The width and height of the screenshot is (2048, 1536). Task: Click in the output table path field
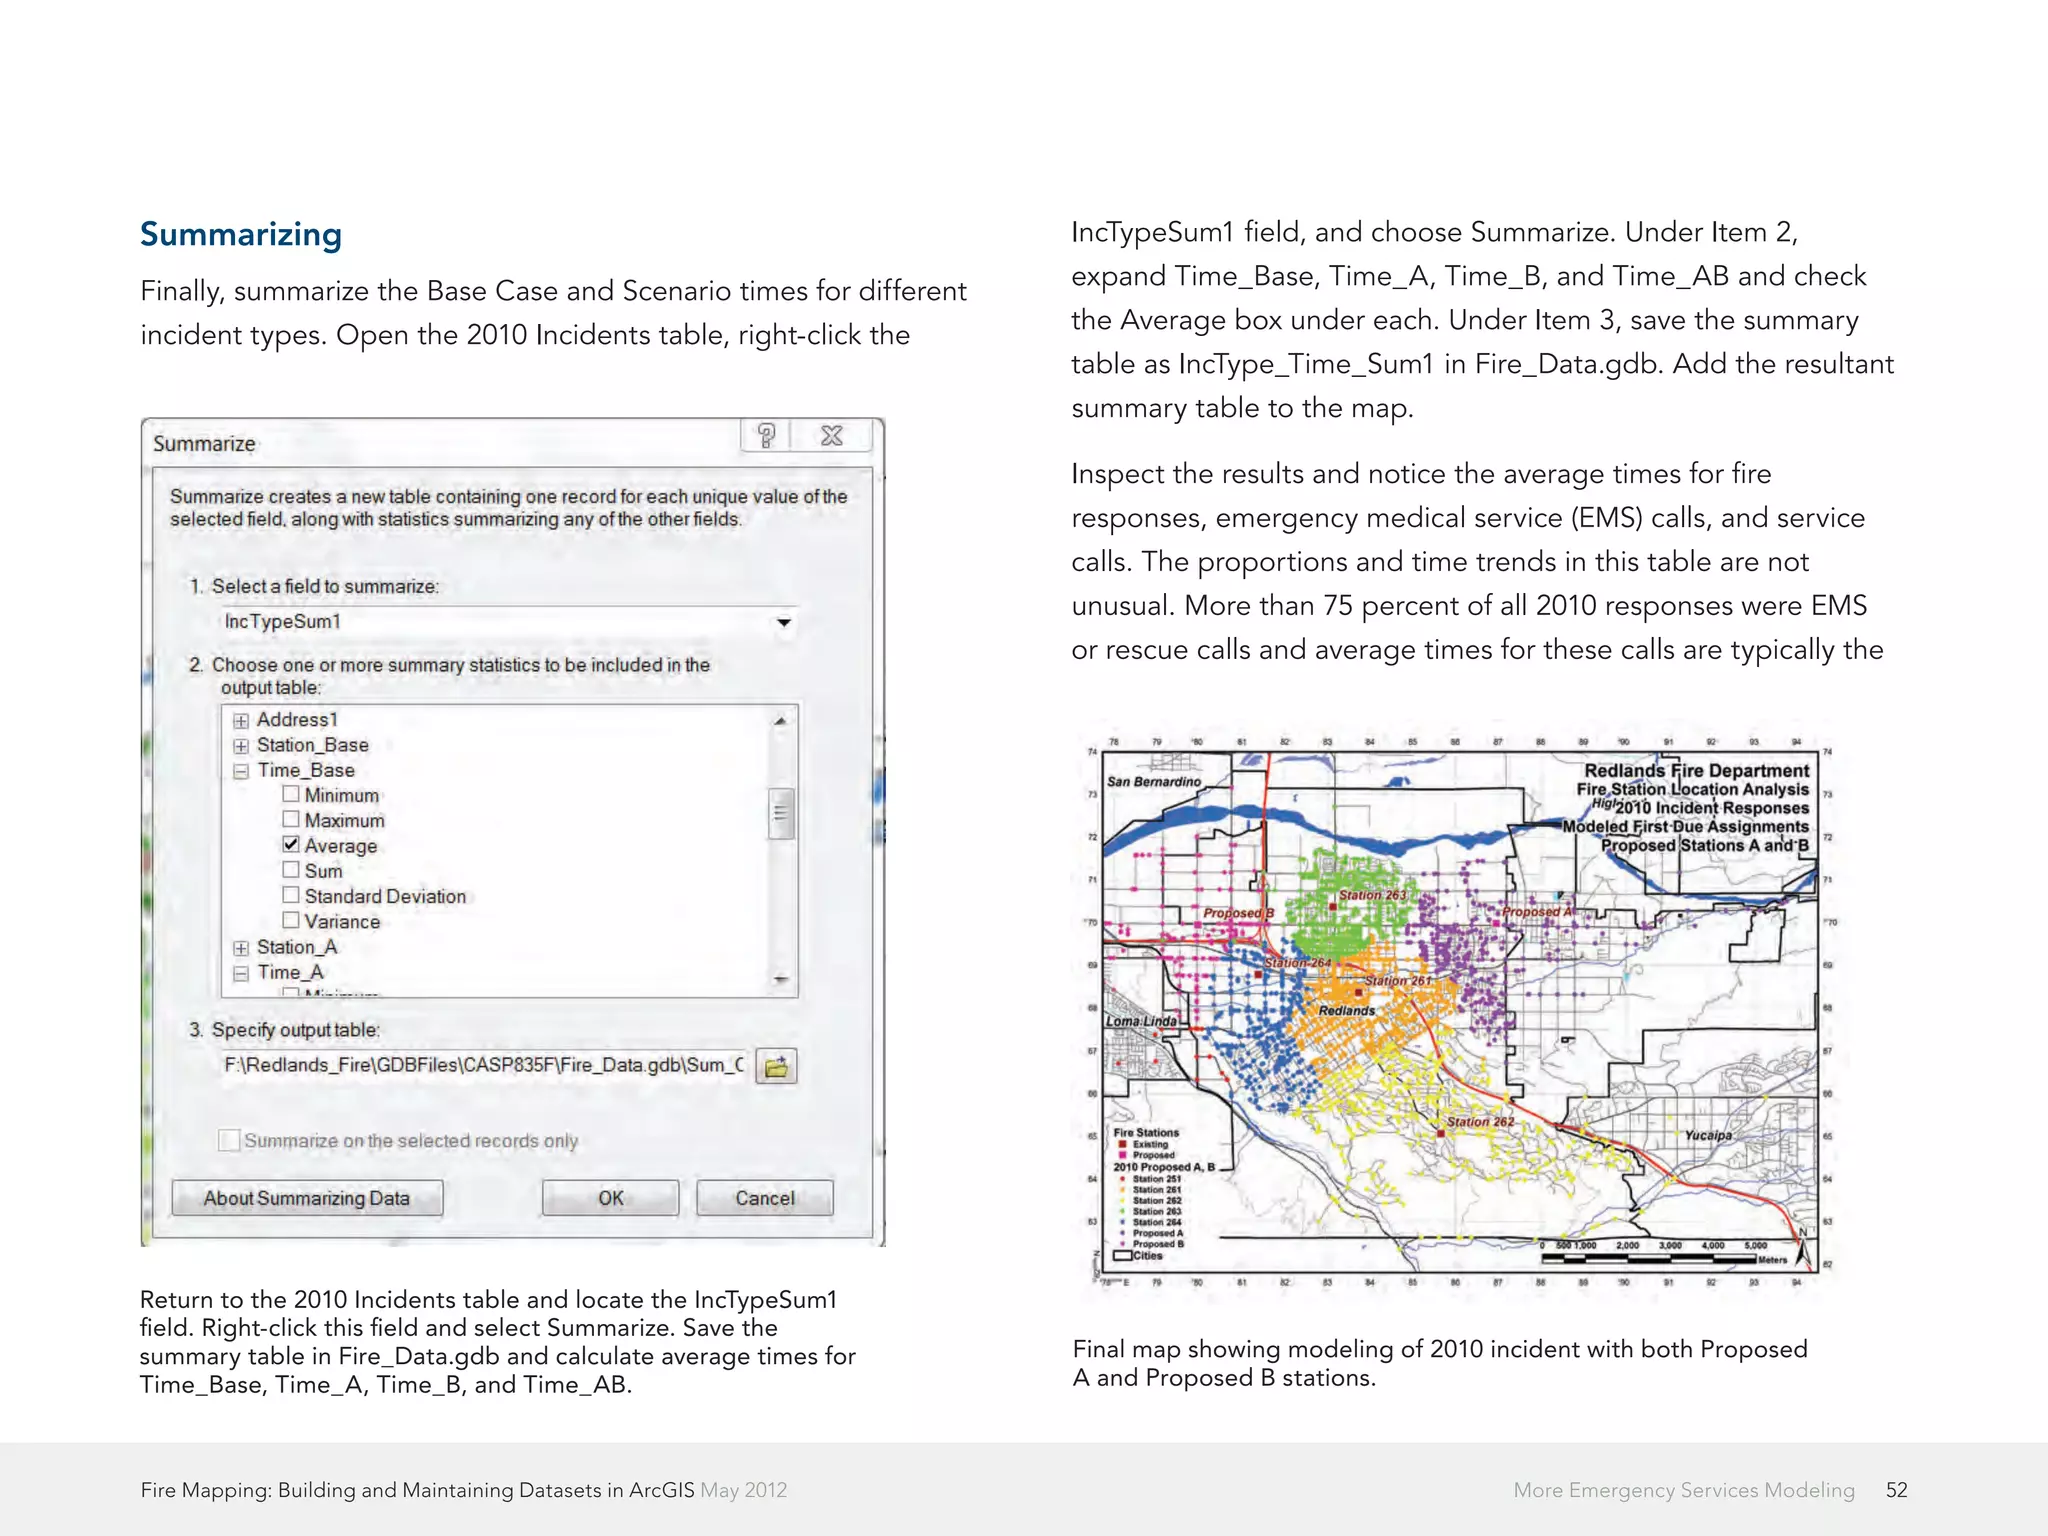tap(483, 1065)
